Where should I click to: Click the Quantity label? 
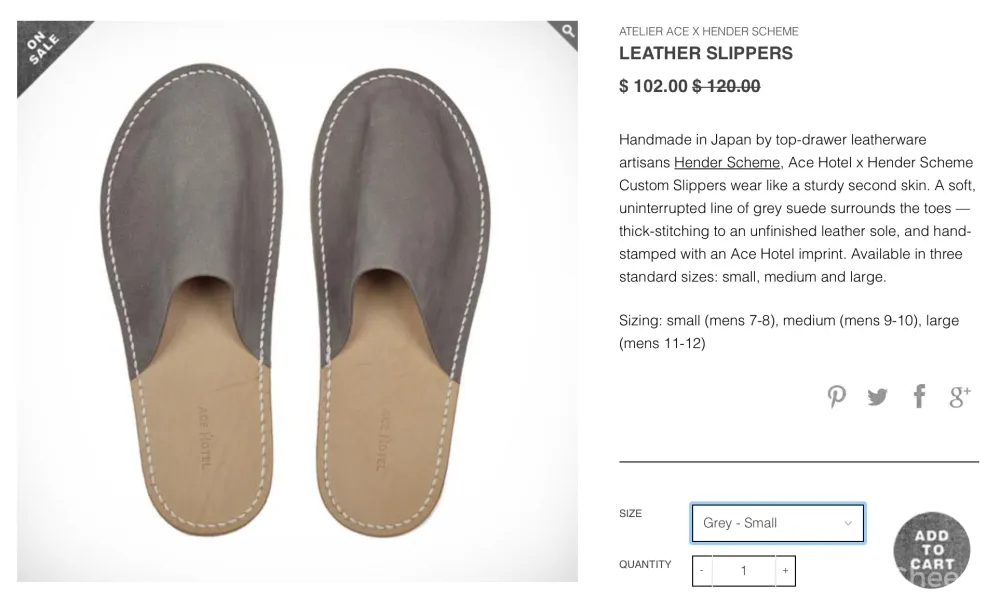click(x=645, y=564)
